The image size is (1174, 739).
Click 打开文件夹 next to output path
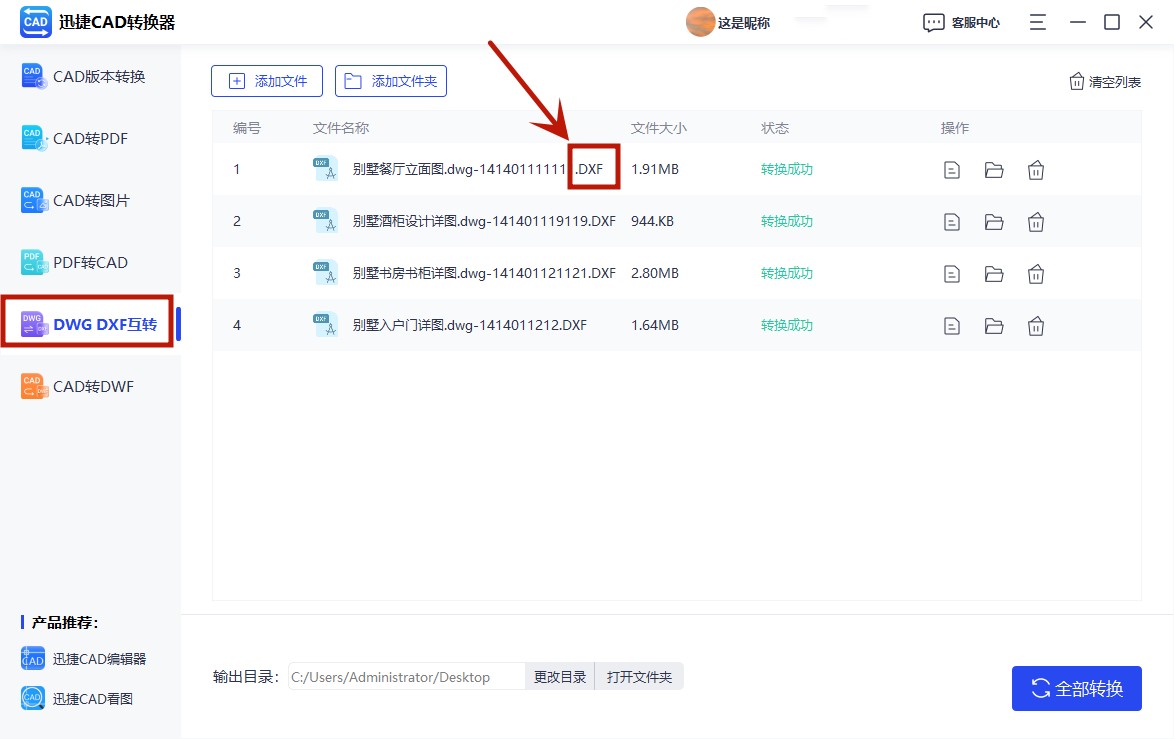pos(638,676)
